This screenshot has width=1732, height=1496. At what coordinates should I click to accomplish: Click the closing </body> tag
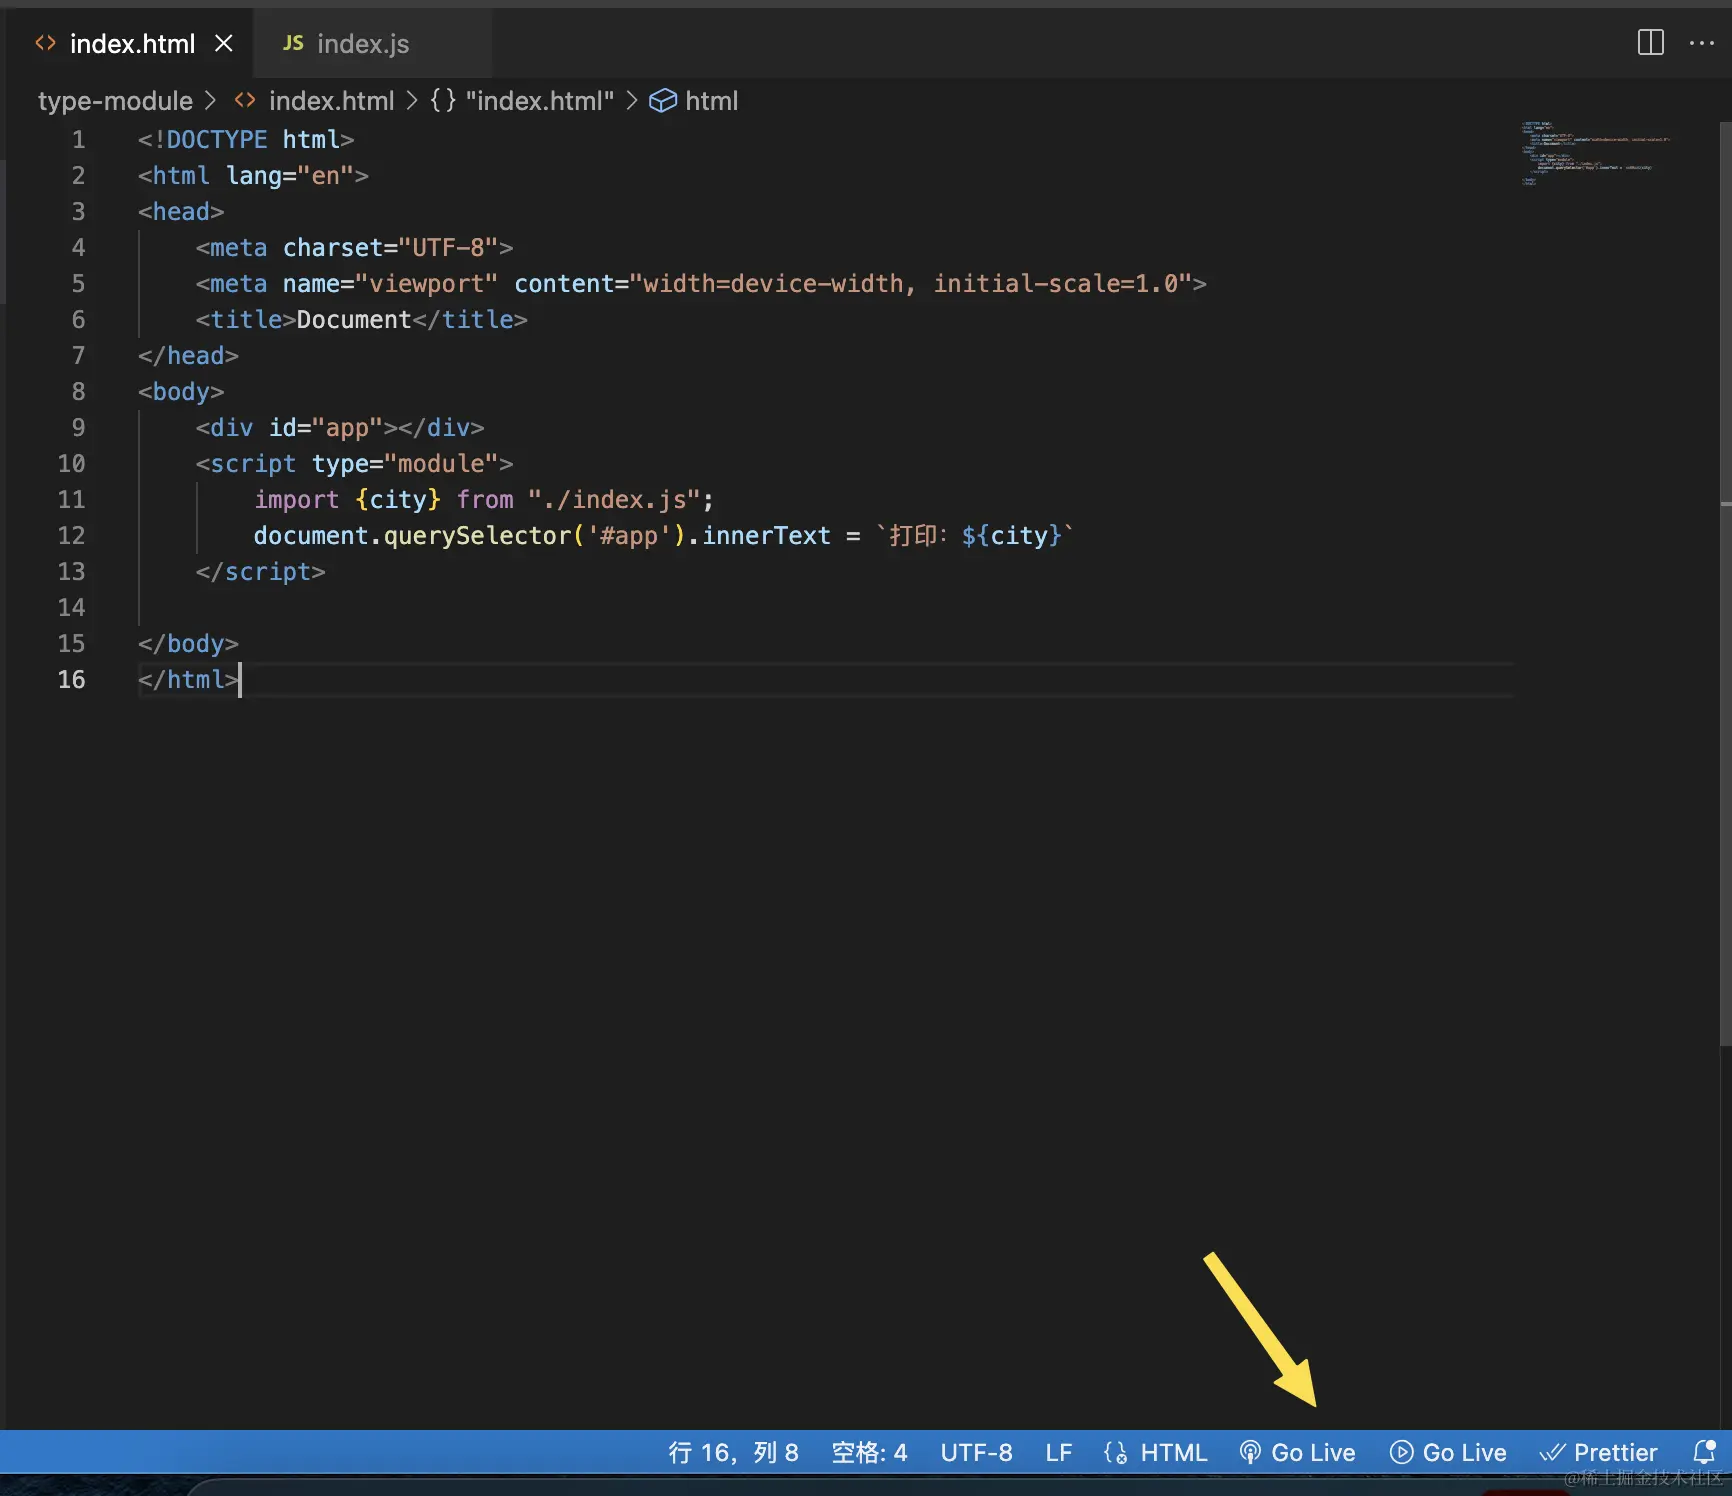pos(188,643)
